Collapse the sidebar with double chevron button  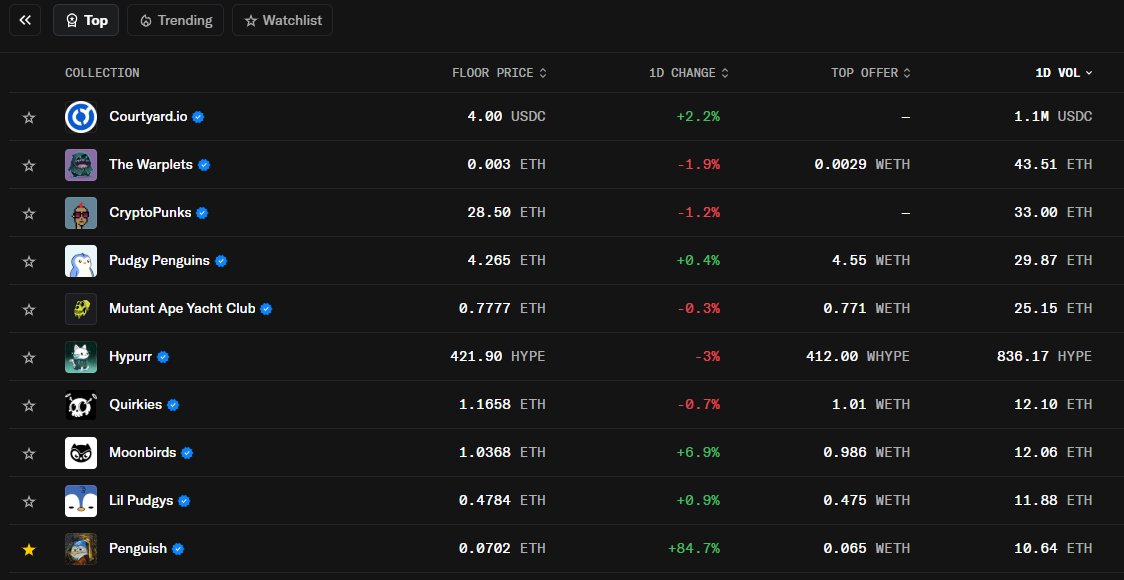coord(25,20)
